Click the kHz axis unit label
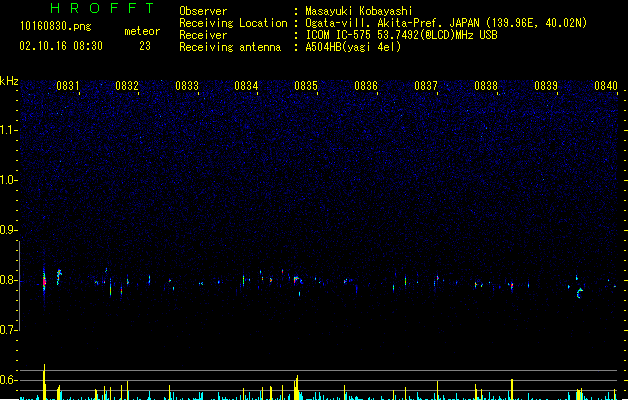This screenshot has width=629, height=400. tap(9, 81)
